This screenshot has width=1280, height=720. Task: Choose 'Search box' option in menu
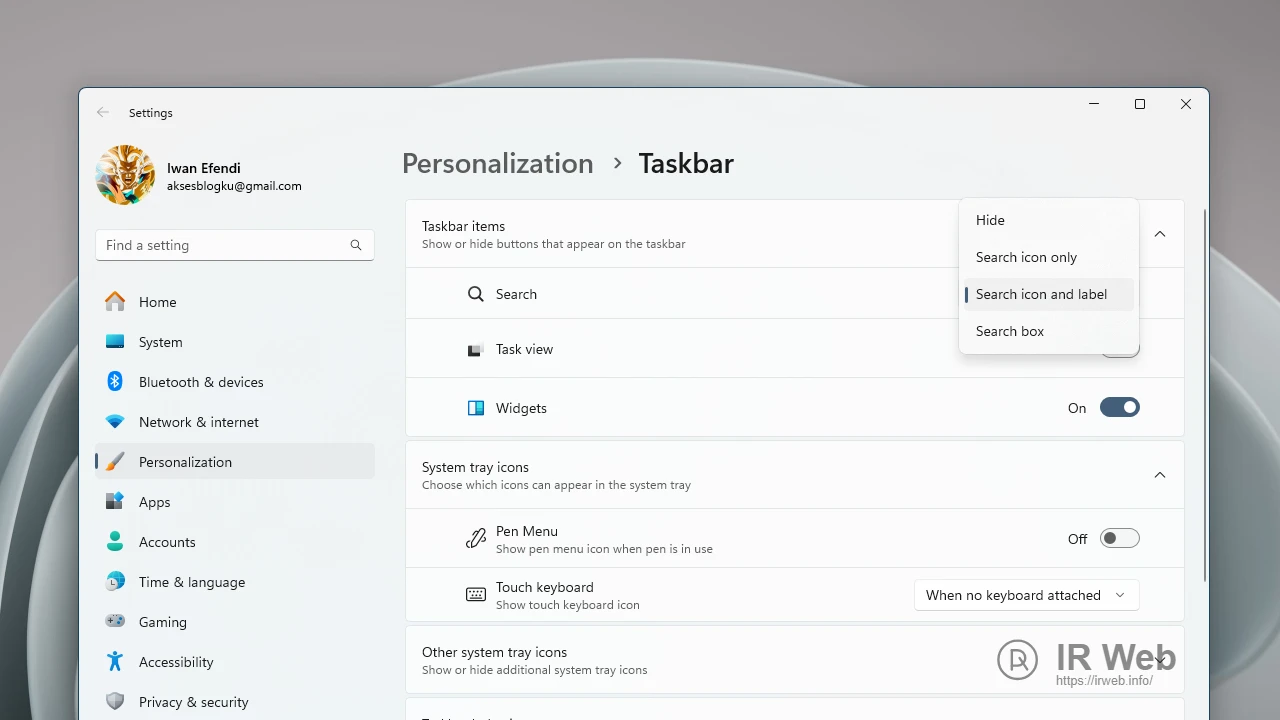point(1010,331)
